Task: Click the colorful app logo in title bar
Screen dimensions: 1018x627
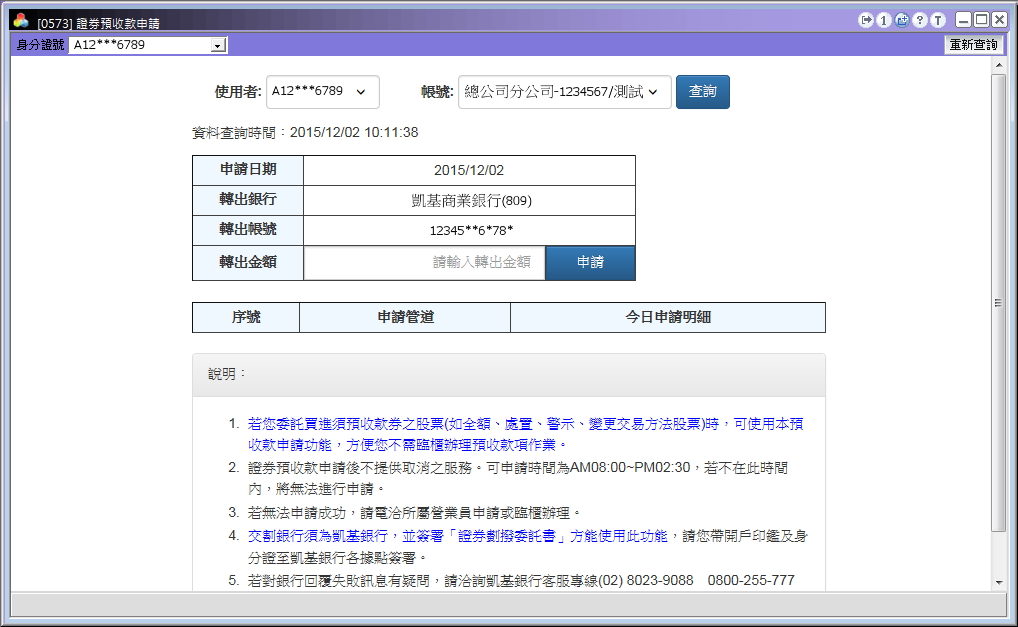Action: pos(21,21)
